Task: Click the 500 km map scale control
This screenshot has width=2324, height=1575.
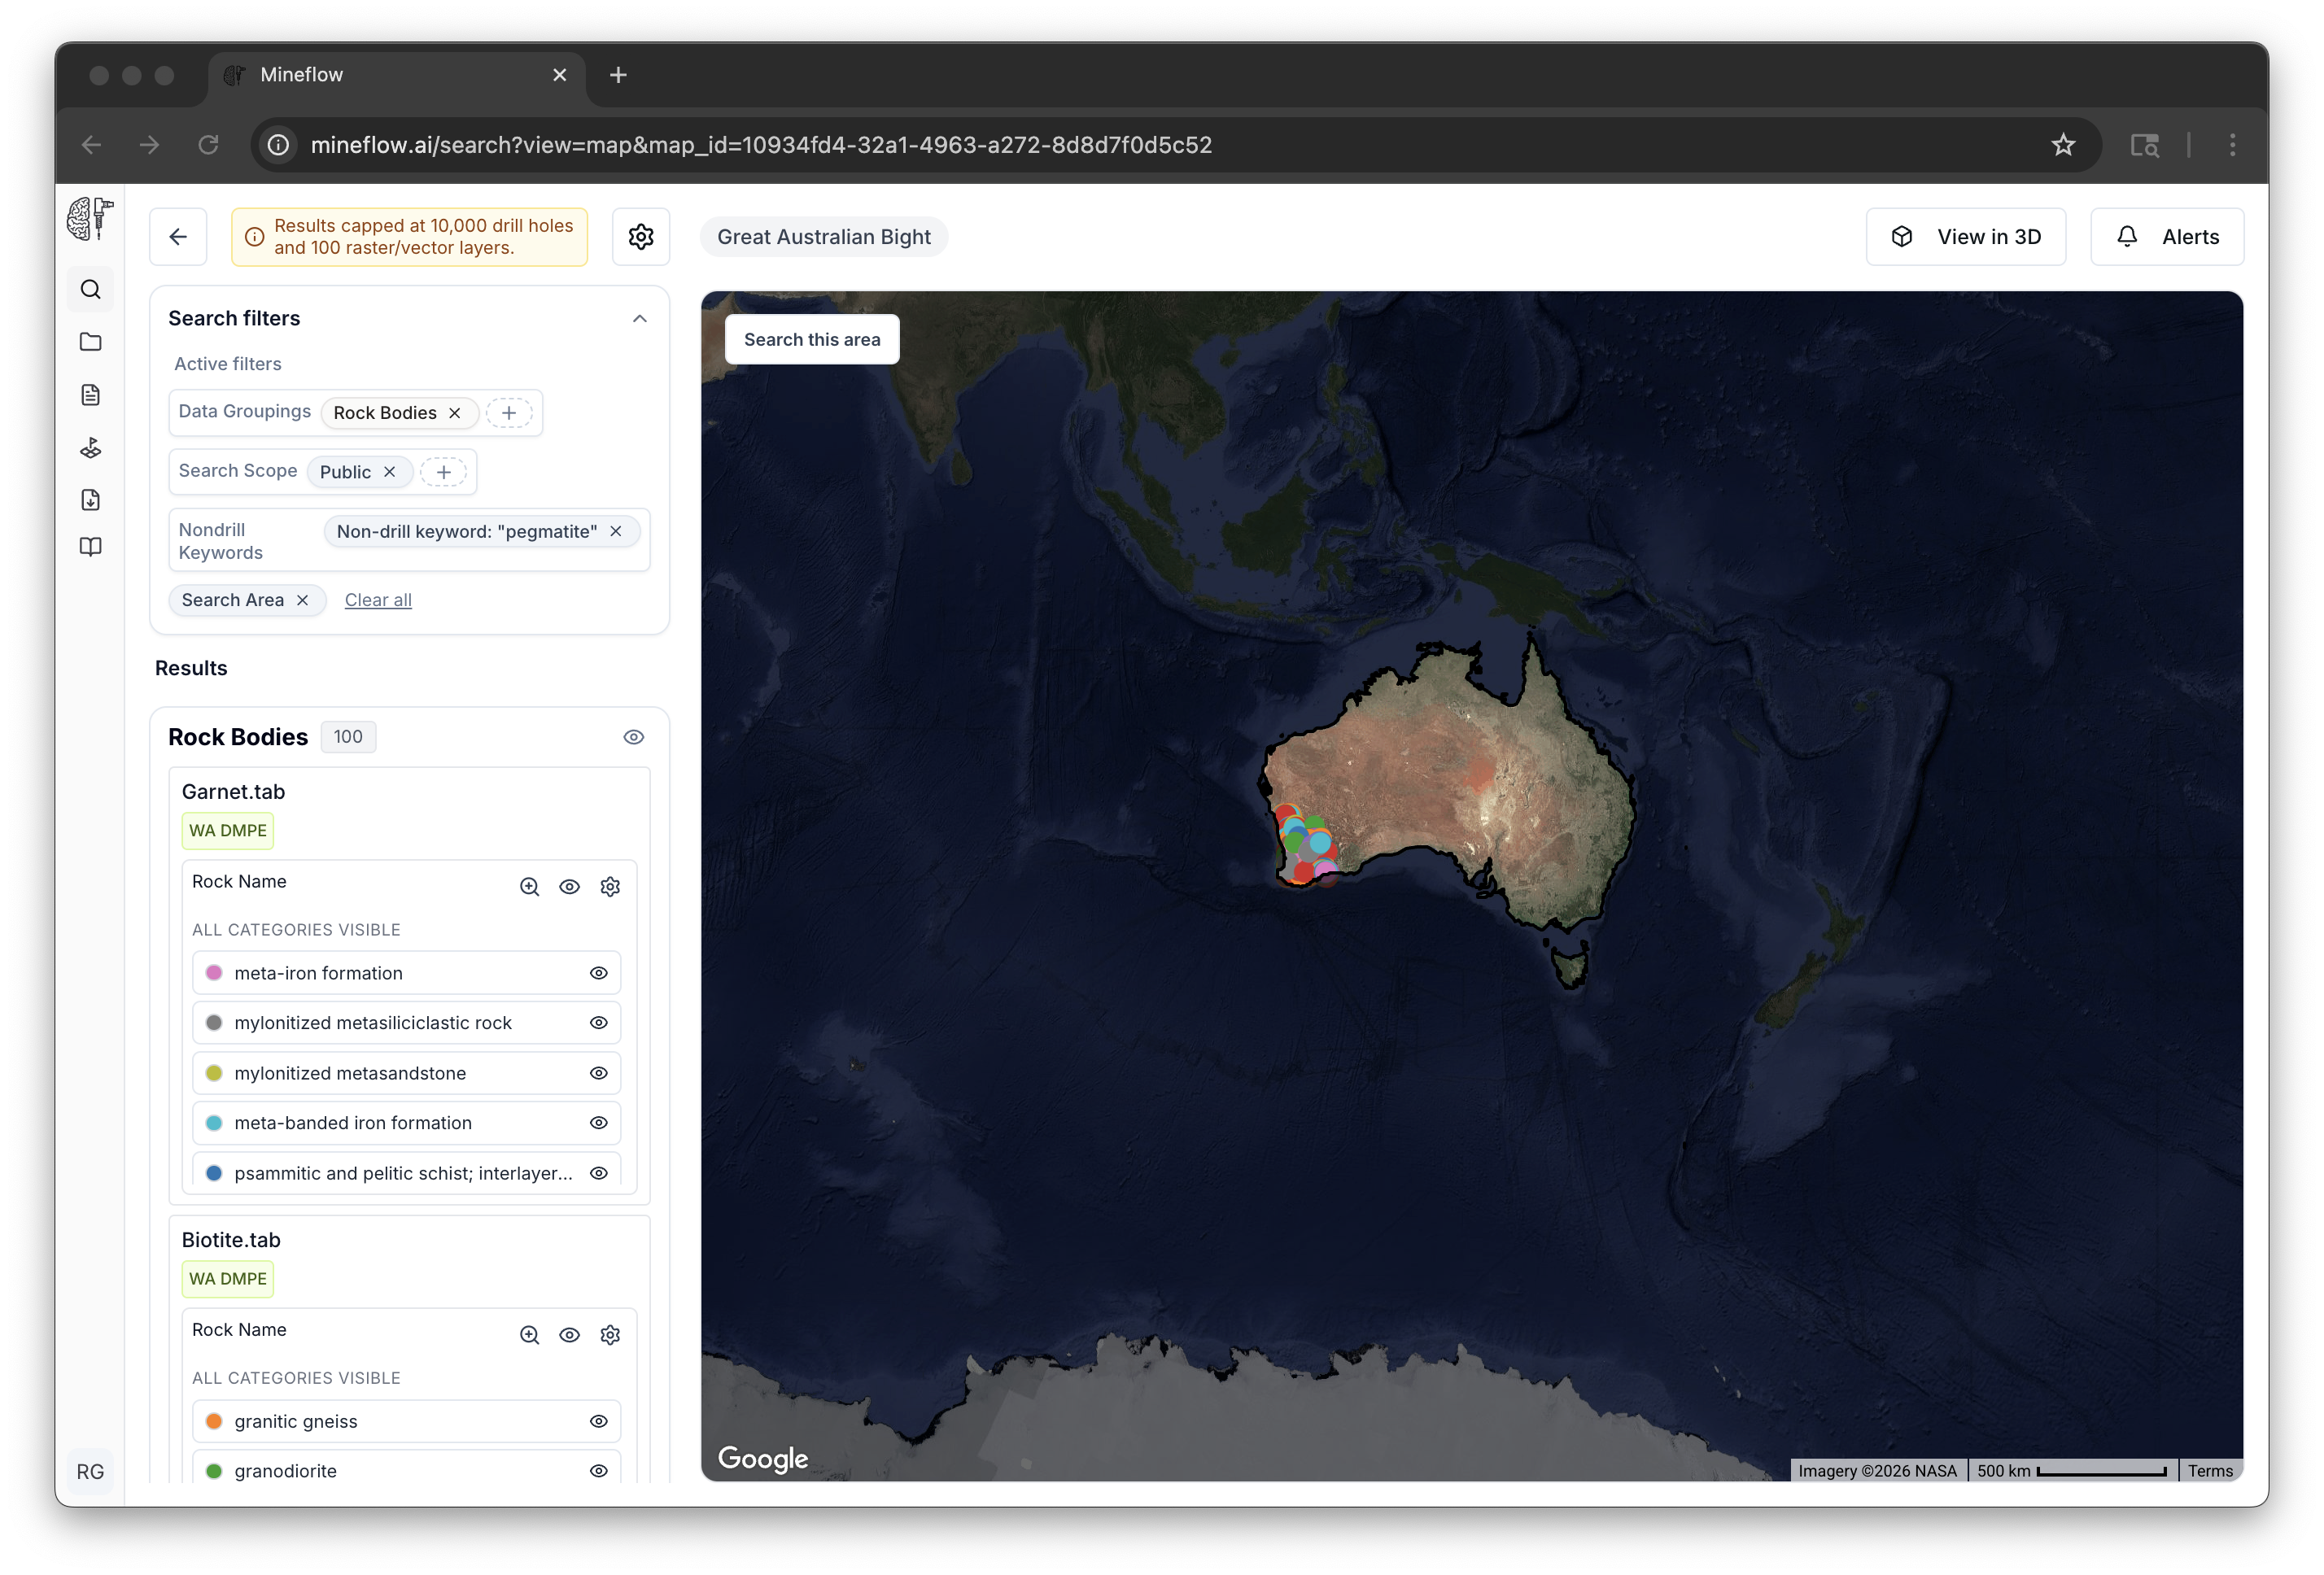Action: pyautogui.click(x=2073, y=1470)
